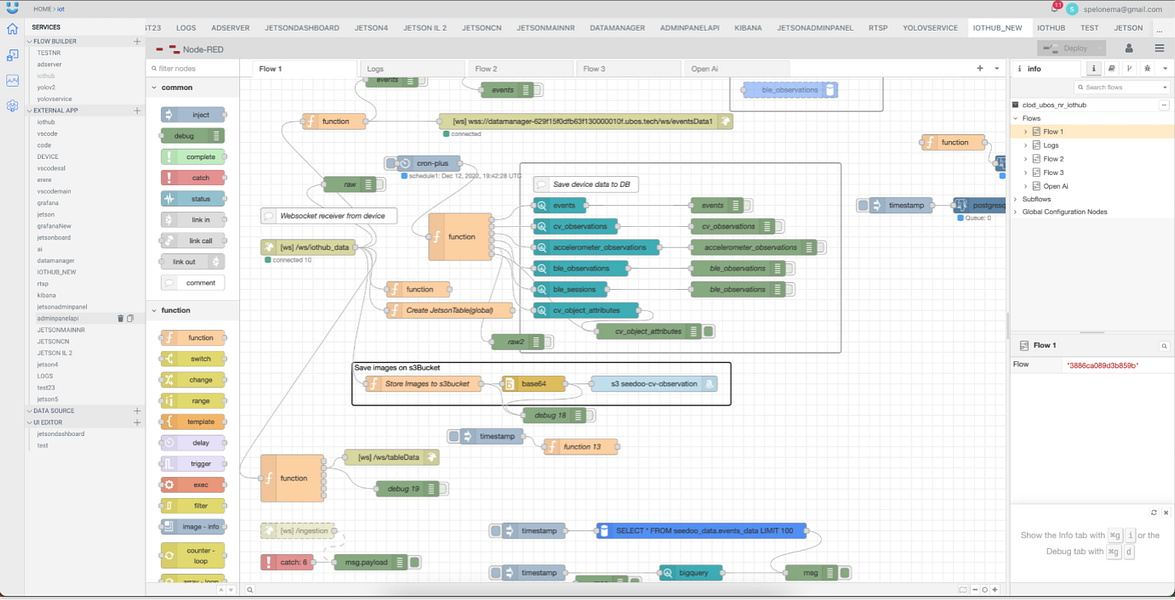Click the Deploy button

[x=1066, y=49]
